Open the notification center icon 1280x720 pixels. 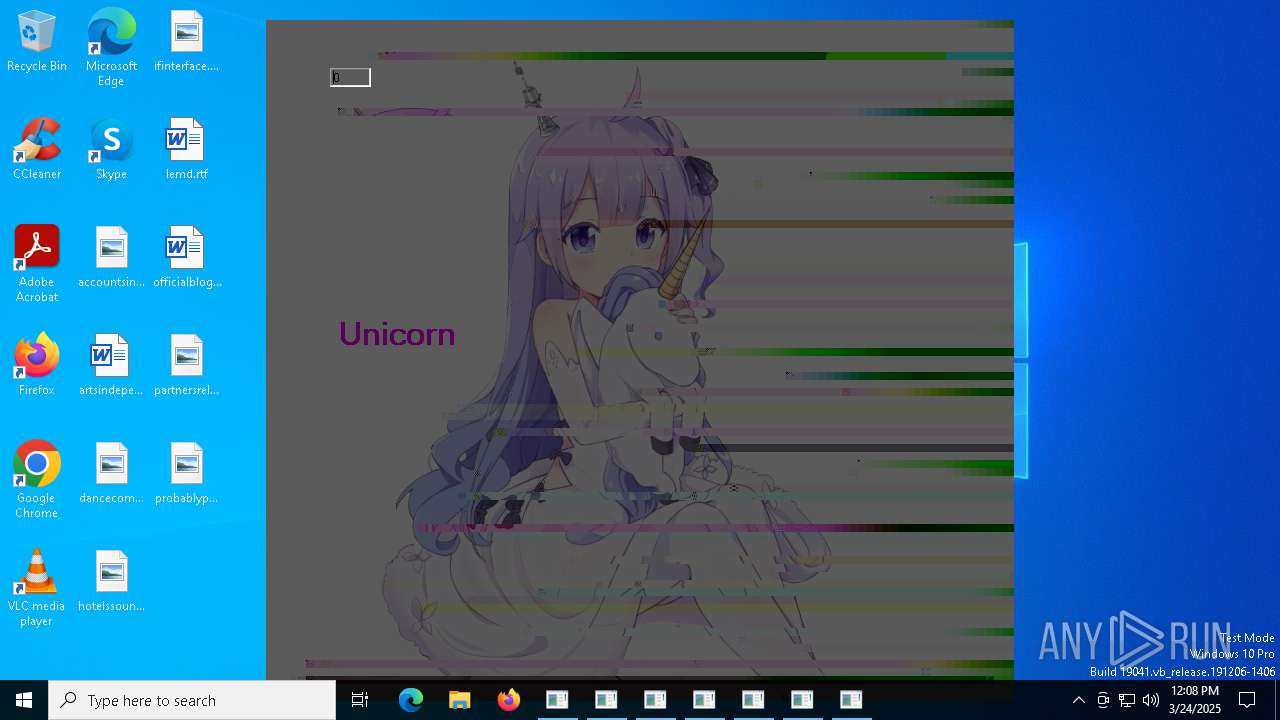click(1247, 700)
